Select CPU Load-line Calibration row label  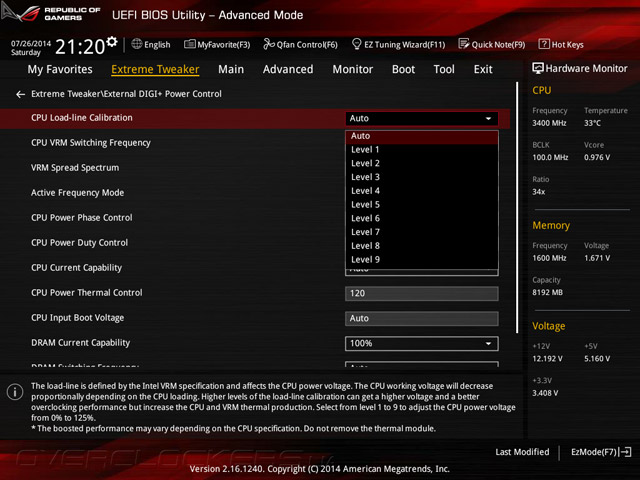82,118
